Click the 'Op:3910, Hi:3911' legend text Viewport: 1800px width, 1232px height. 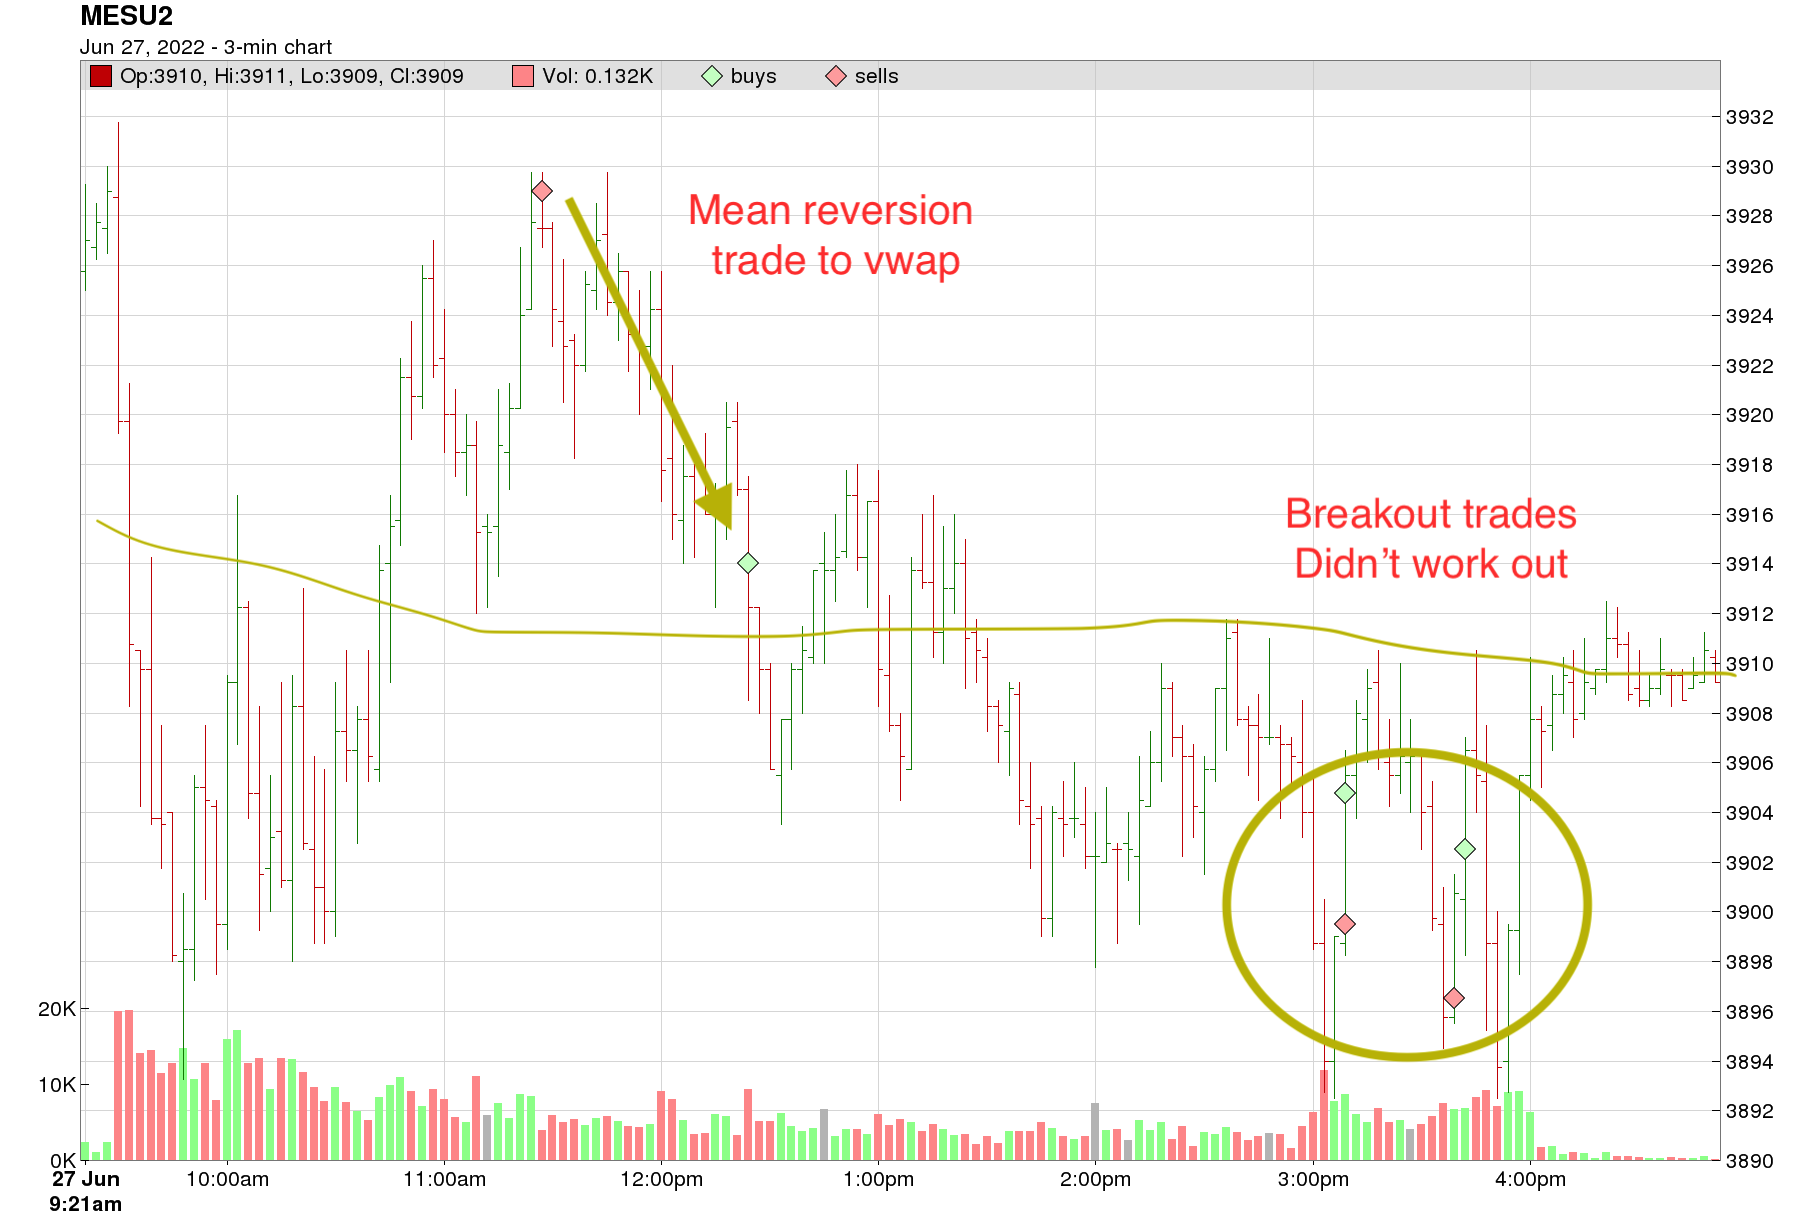pyautogui.click(x=206, y=76)
